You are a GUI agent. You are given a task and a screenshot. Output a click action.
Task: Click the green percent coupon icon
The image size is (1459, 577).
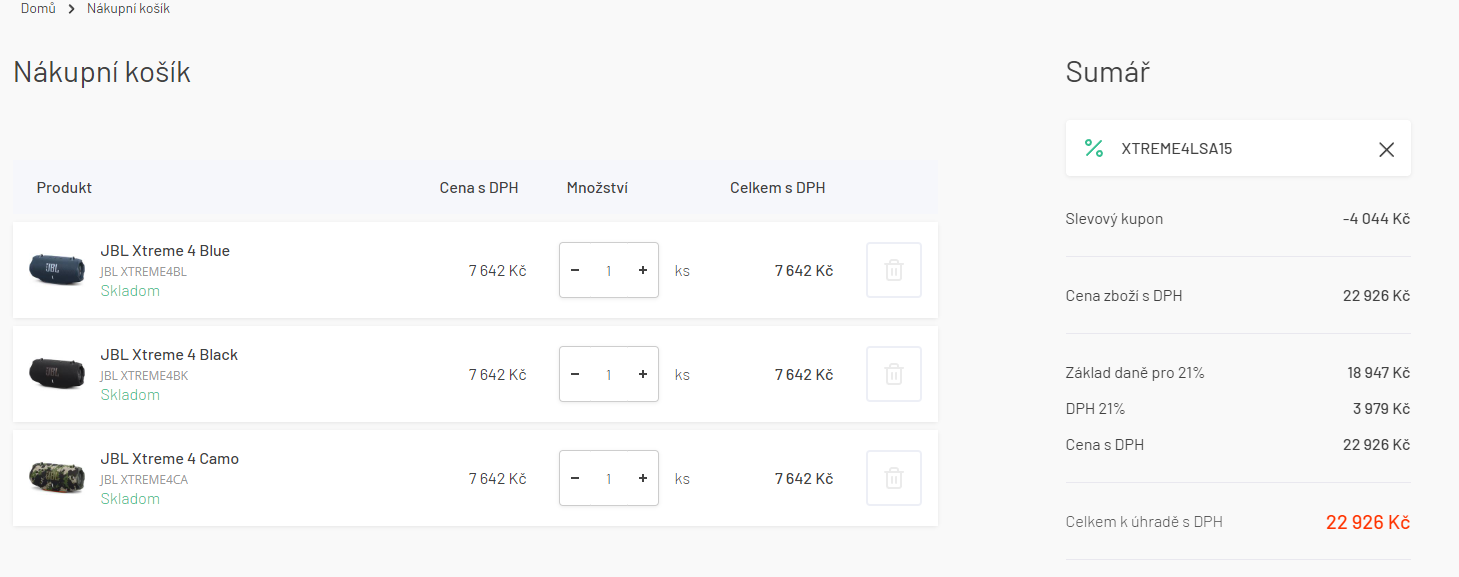1094,148
